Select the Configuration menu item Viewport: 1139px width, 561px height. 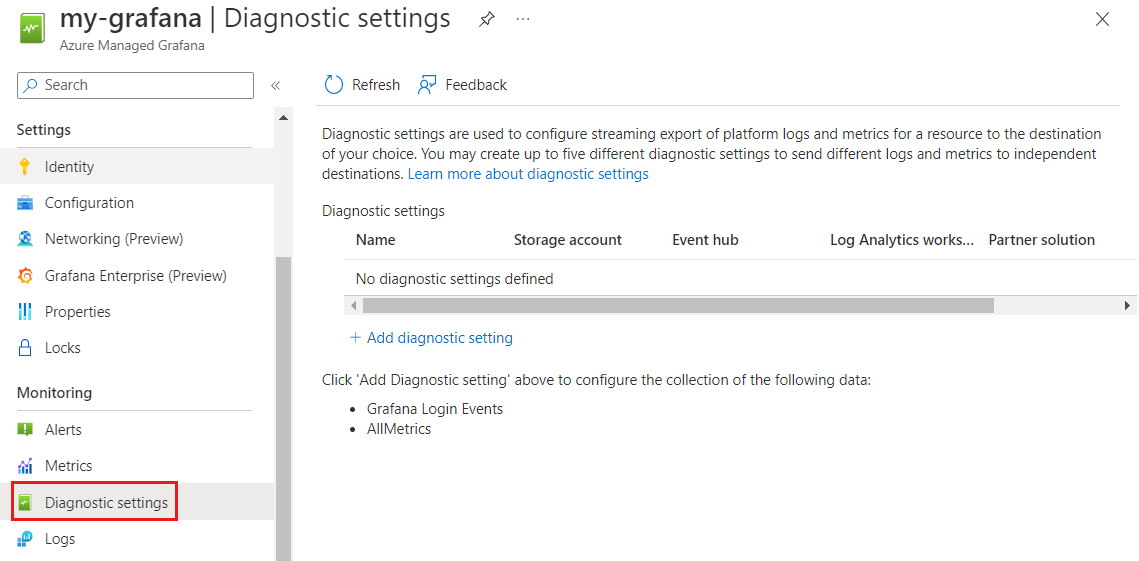pyautogui.click(x=89, y=203)
